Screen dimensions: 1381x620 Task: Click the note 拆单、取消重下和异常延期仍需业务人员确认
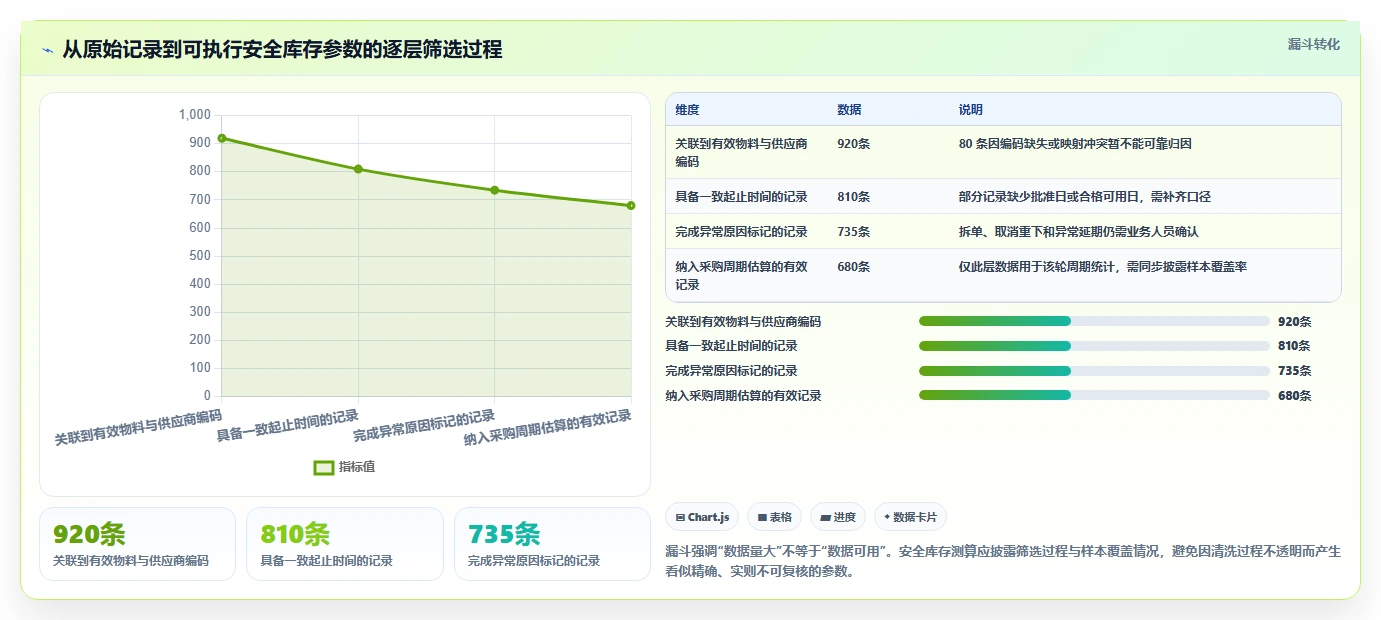1078,232
